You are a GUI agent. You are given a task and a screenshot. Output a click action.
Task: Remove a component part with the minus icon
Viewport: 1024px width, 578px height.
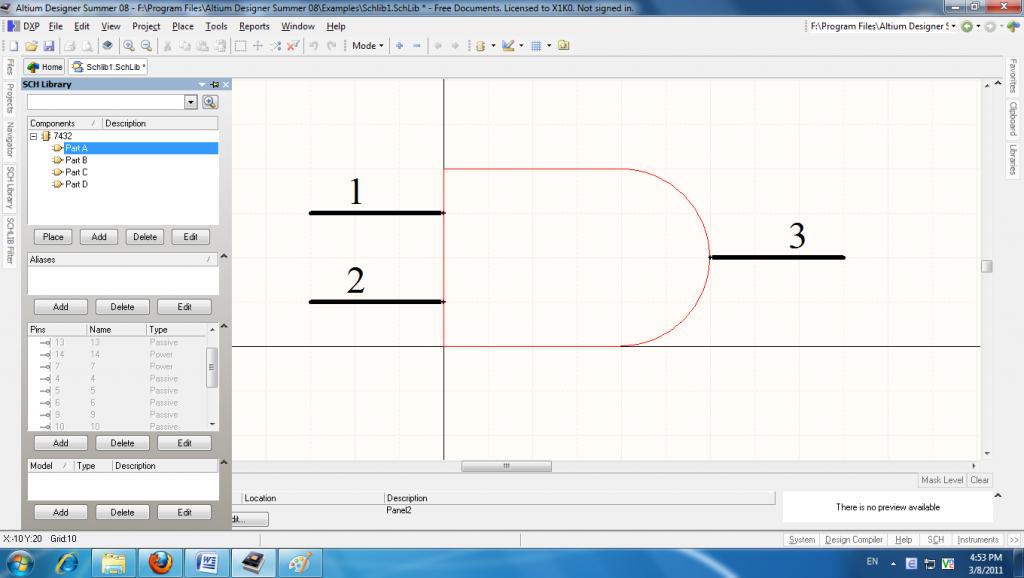(x=417, y=46)
